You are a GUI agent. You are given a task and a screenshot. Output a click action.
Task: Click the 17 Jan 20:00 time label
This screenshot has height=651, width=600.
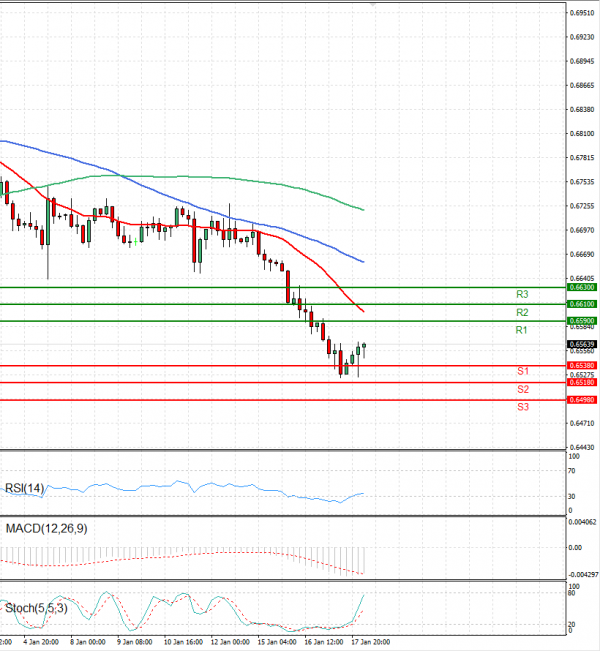pyautogui.click(x=371, y=643)
